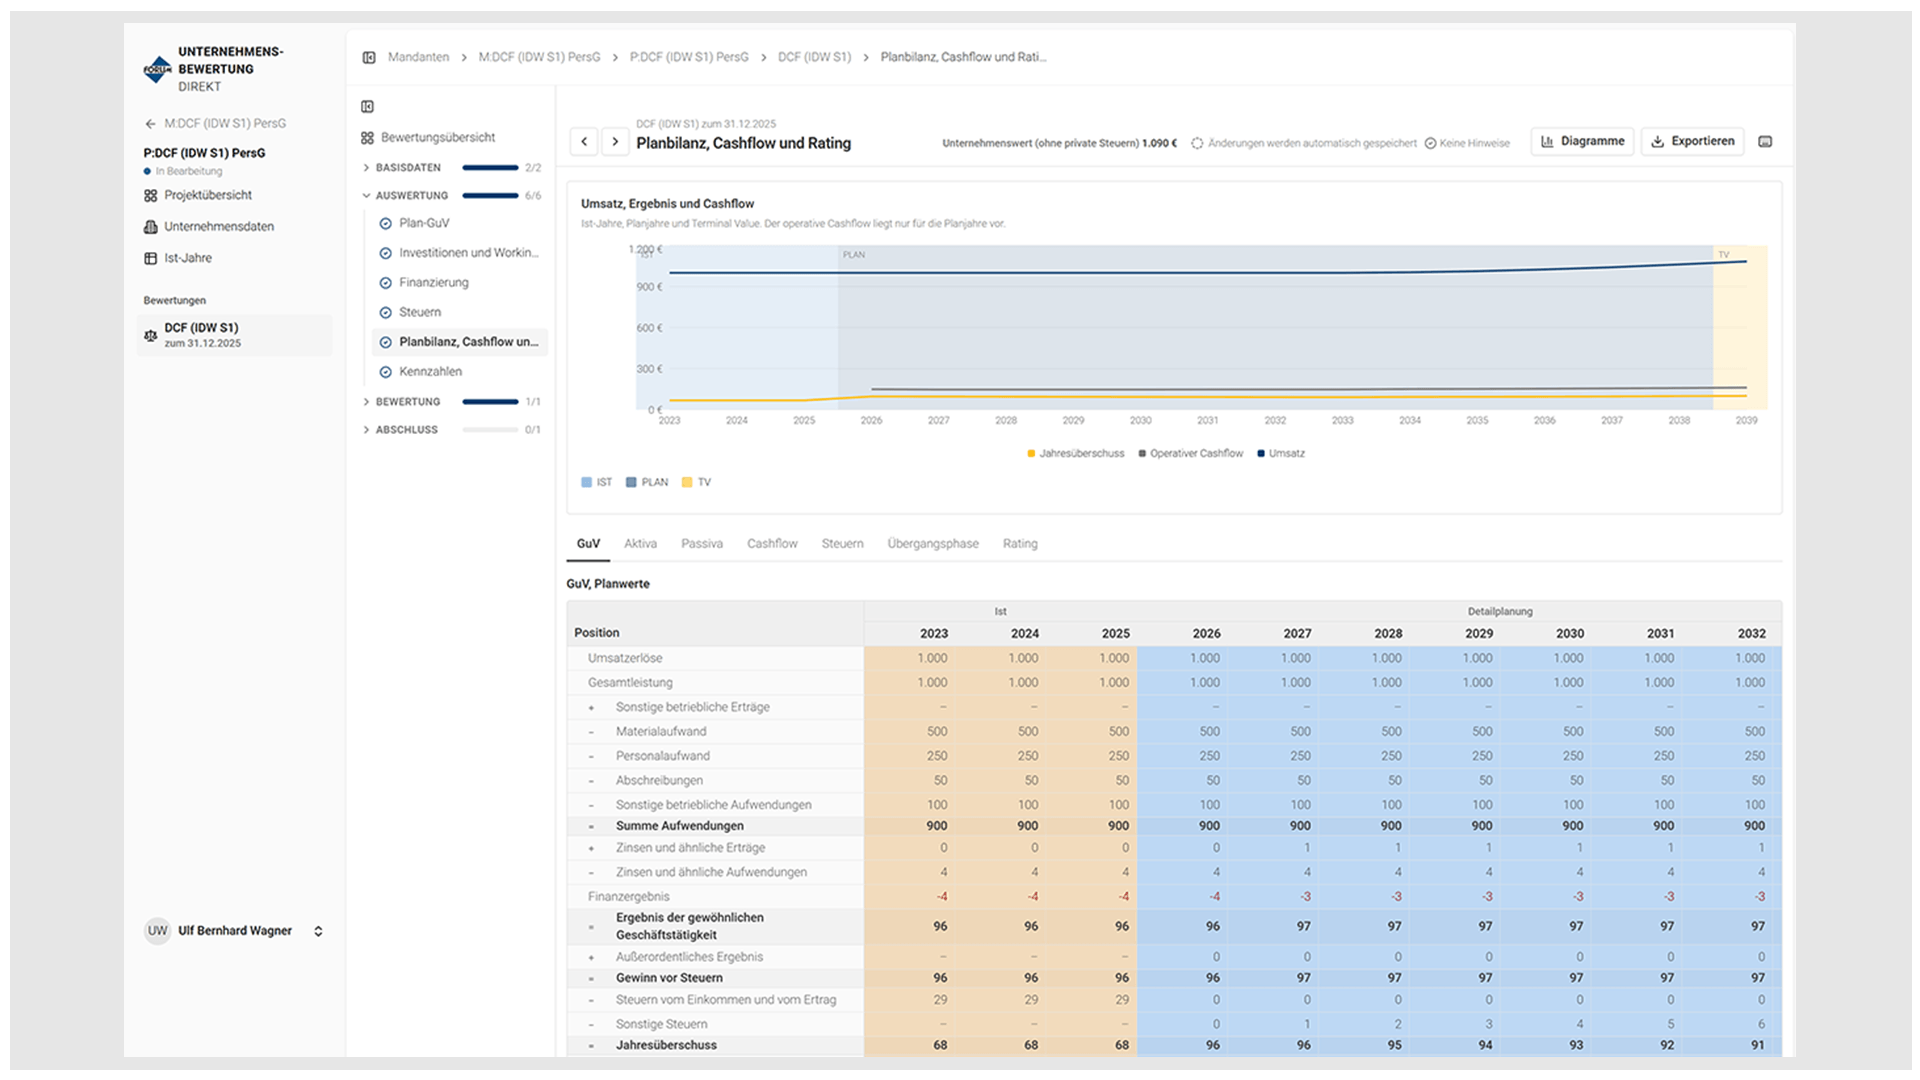
Task: Open Diagramme button
Action: click(1582, 141)
